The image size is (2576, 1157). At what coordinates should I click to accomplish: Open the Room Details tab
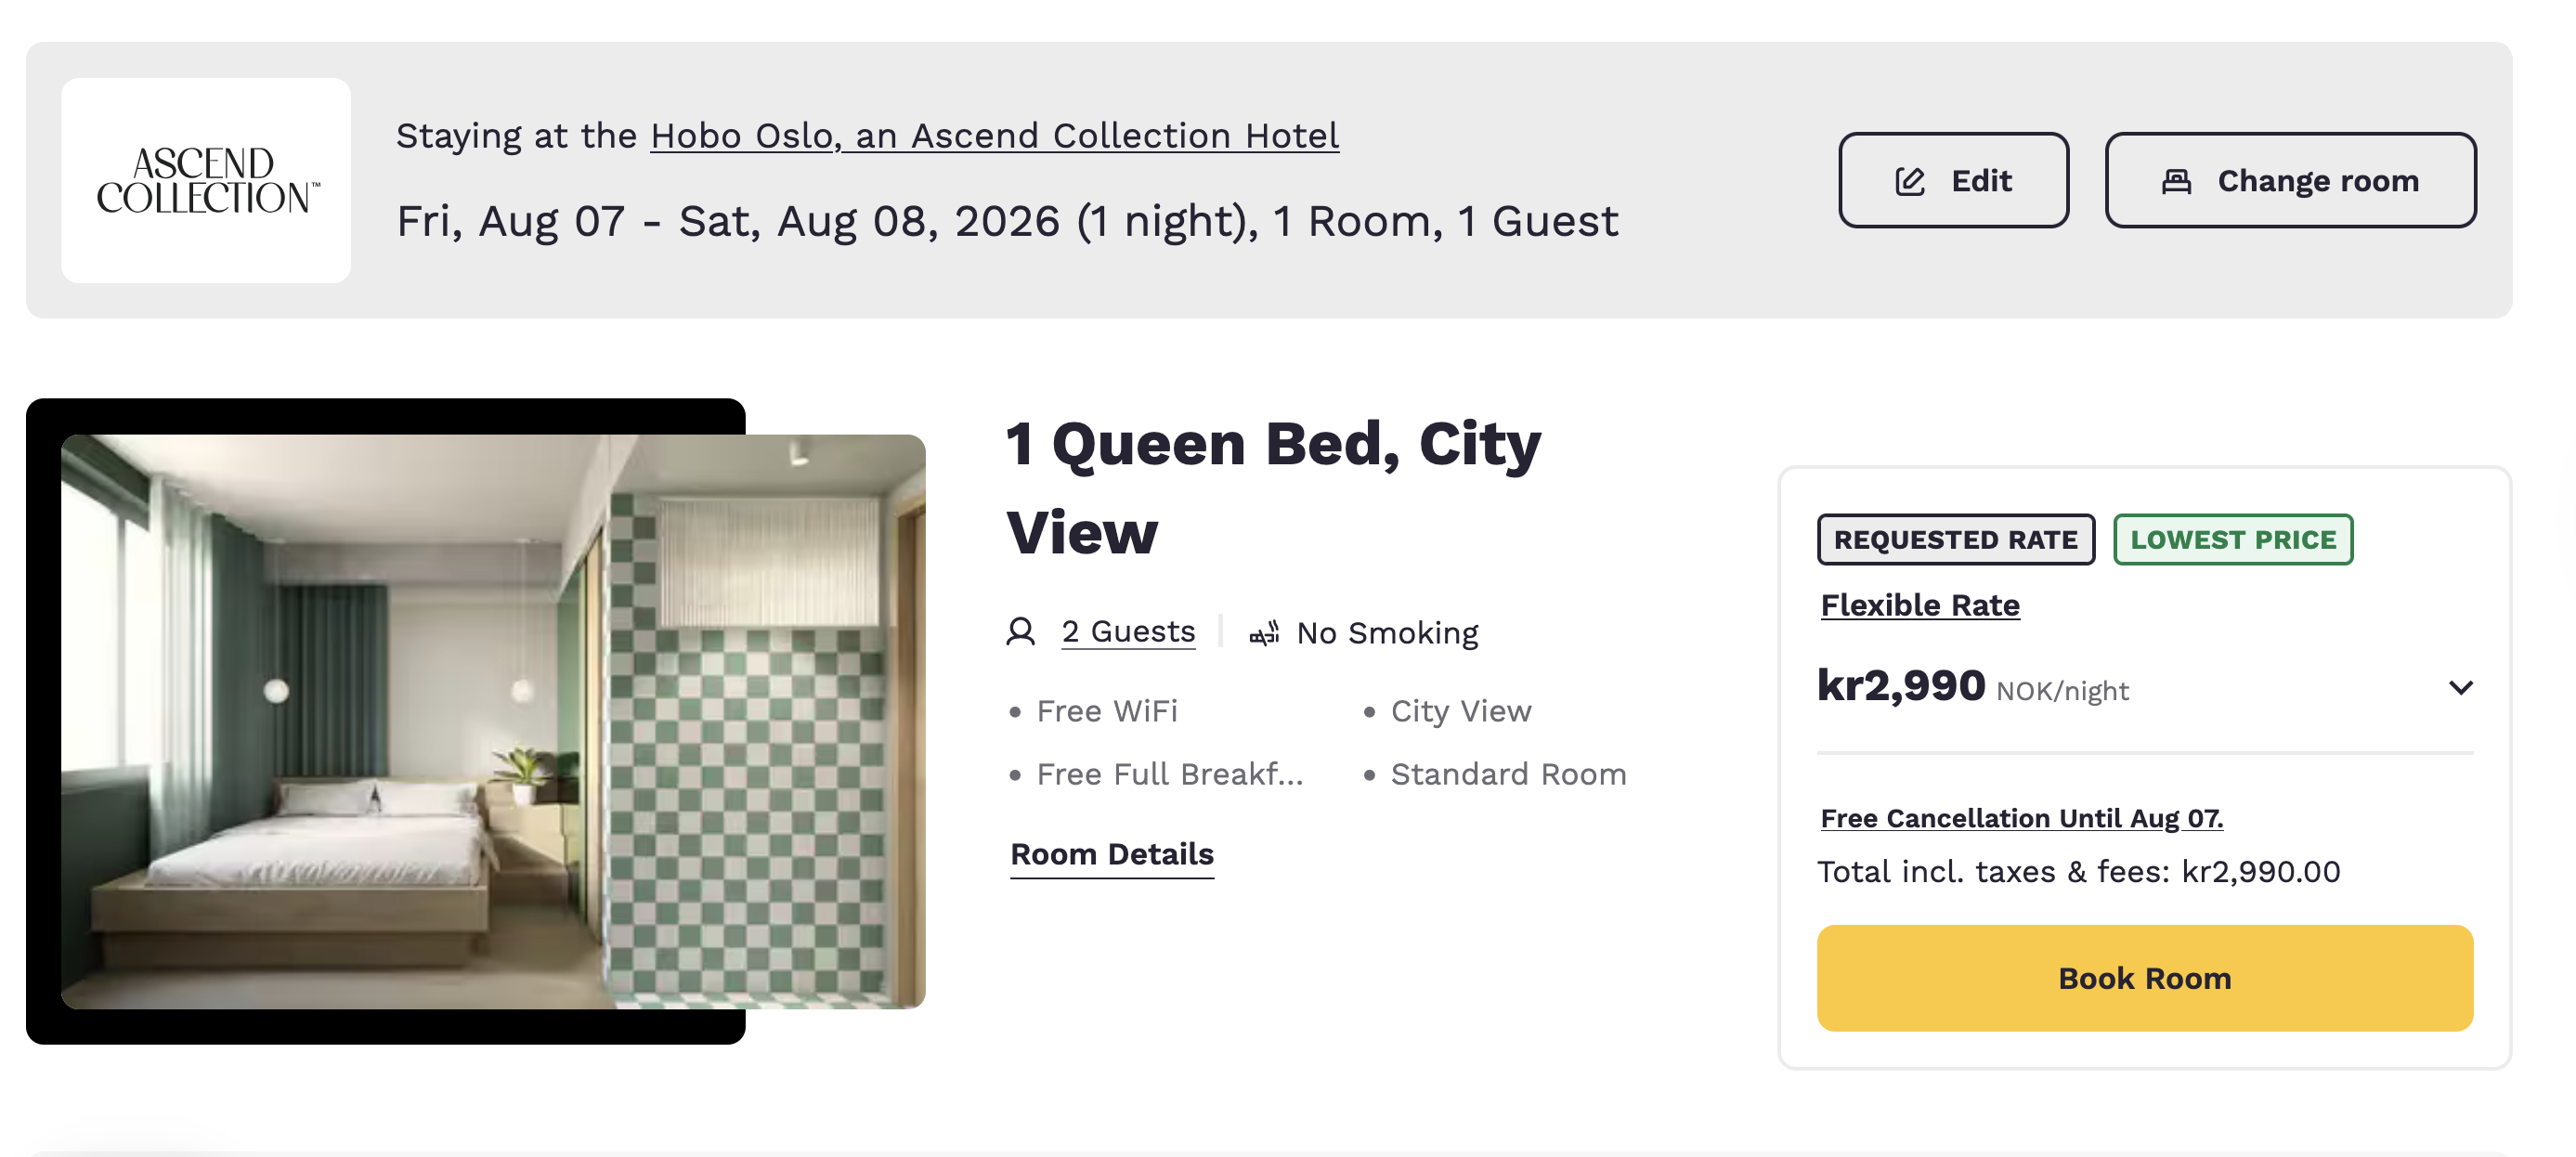1112,854
